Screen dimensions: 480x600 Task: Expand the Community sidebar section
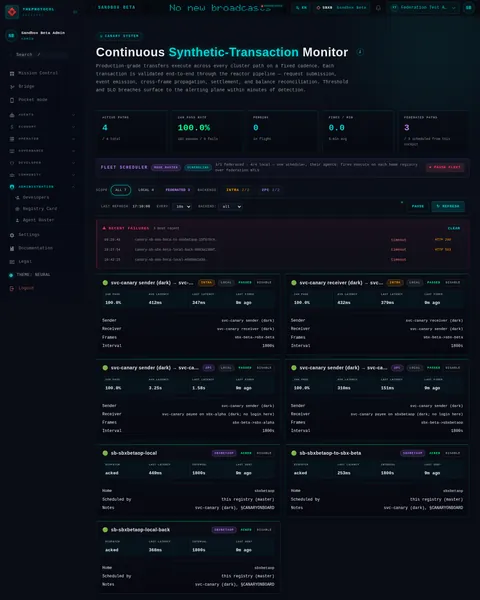73,175
